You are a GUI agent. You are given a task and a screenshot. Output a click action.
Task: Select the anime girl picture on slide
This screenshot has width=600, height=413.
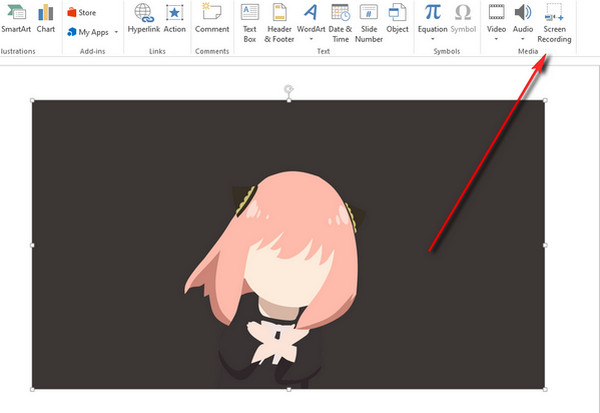point(289,245)
